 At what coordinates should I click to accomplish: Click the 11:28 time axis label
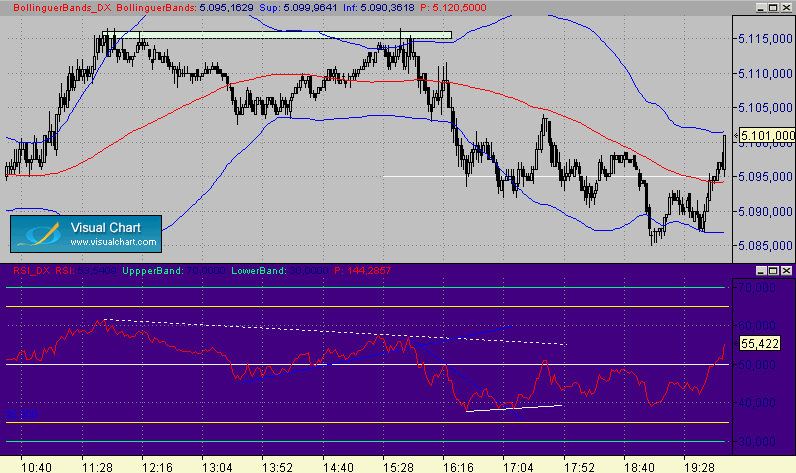point(97,467)
